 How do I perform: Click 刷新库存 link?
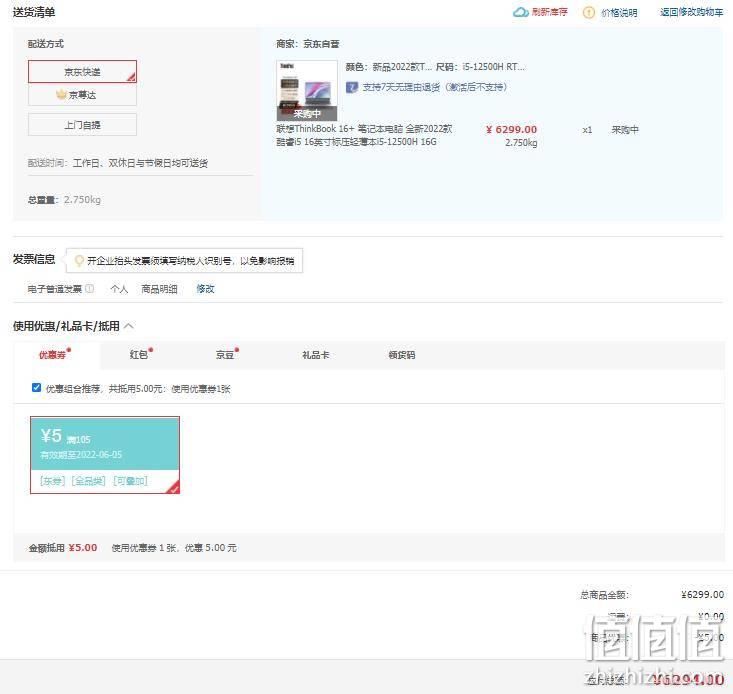pyautogui.click(x=549, y=12)
